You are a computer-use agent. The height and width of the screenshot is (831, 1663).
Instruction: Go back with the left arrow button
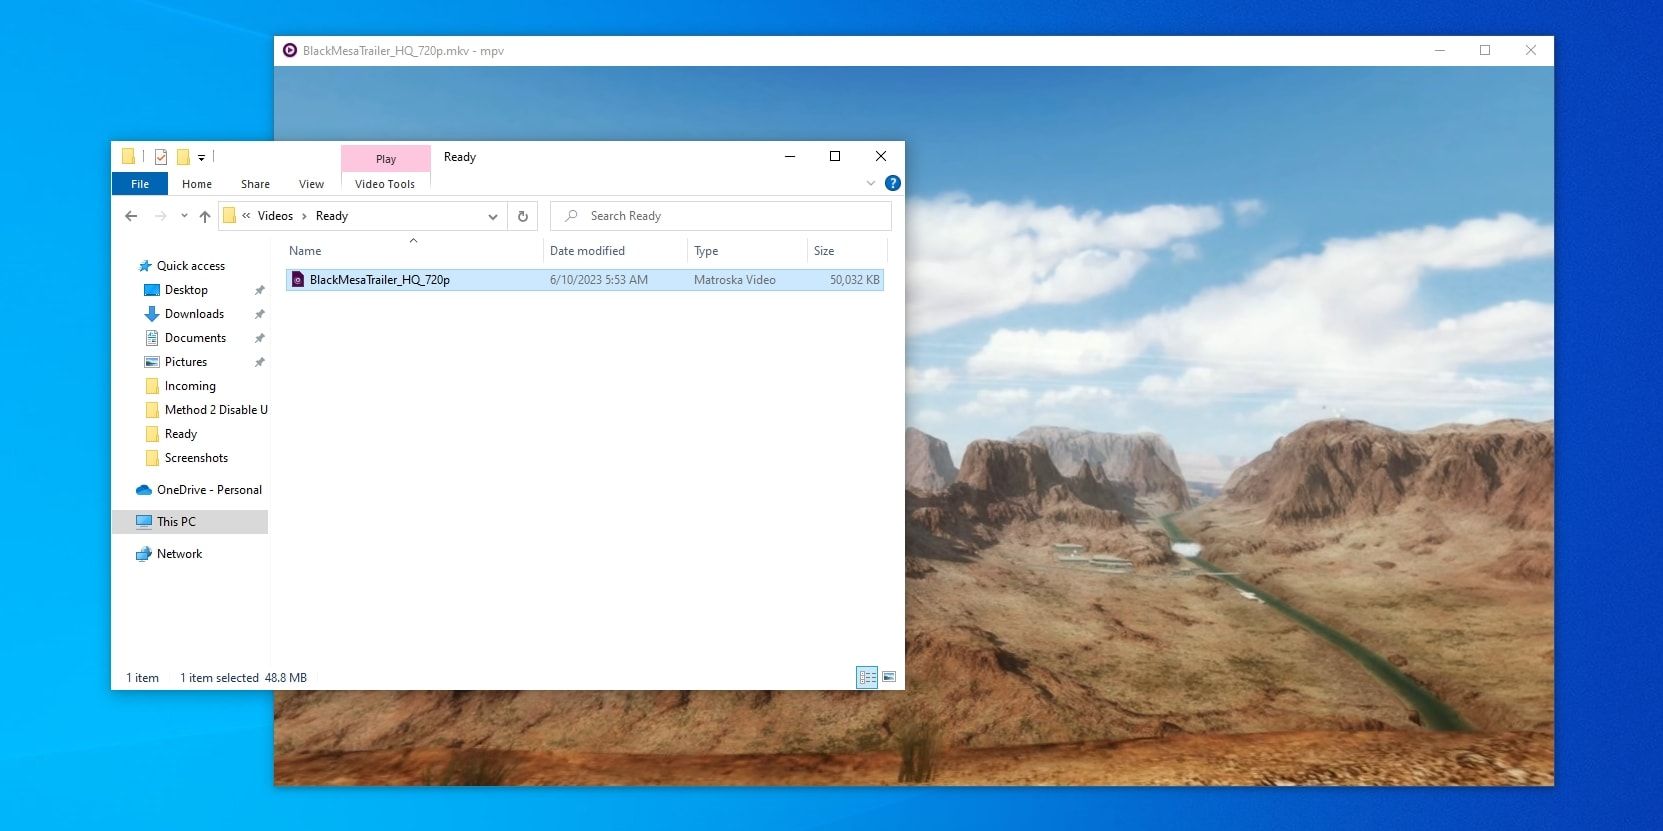pyautogui.click(x=131, y=216)
